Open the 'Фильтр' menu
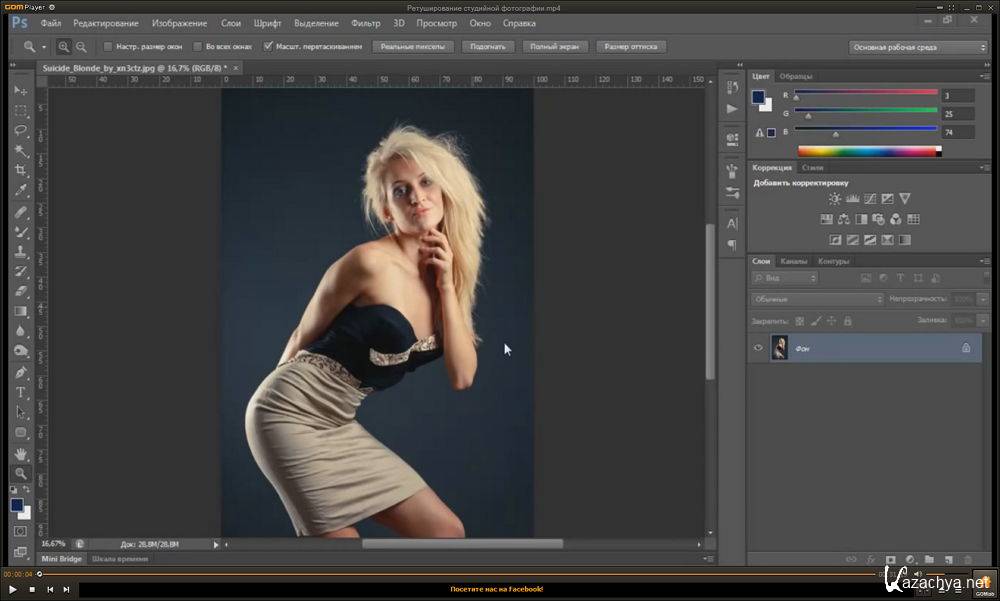The height and width of the screenshot is (601, 1000). (366, 23)
